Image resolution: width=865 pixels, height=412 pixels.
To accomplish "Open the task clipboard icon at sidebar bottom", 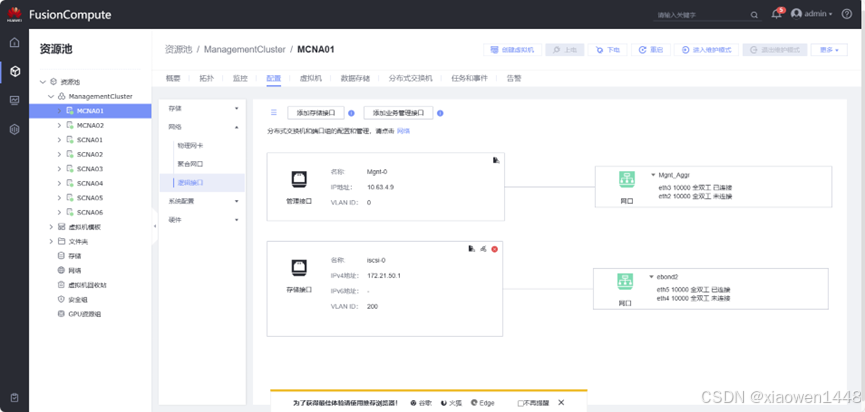I will (15, 397).
